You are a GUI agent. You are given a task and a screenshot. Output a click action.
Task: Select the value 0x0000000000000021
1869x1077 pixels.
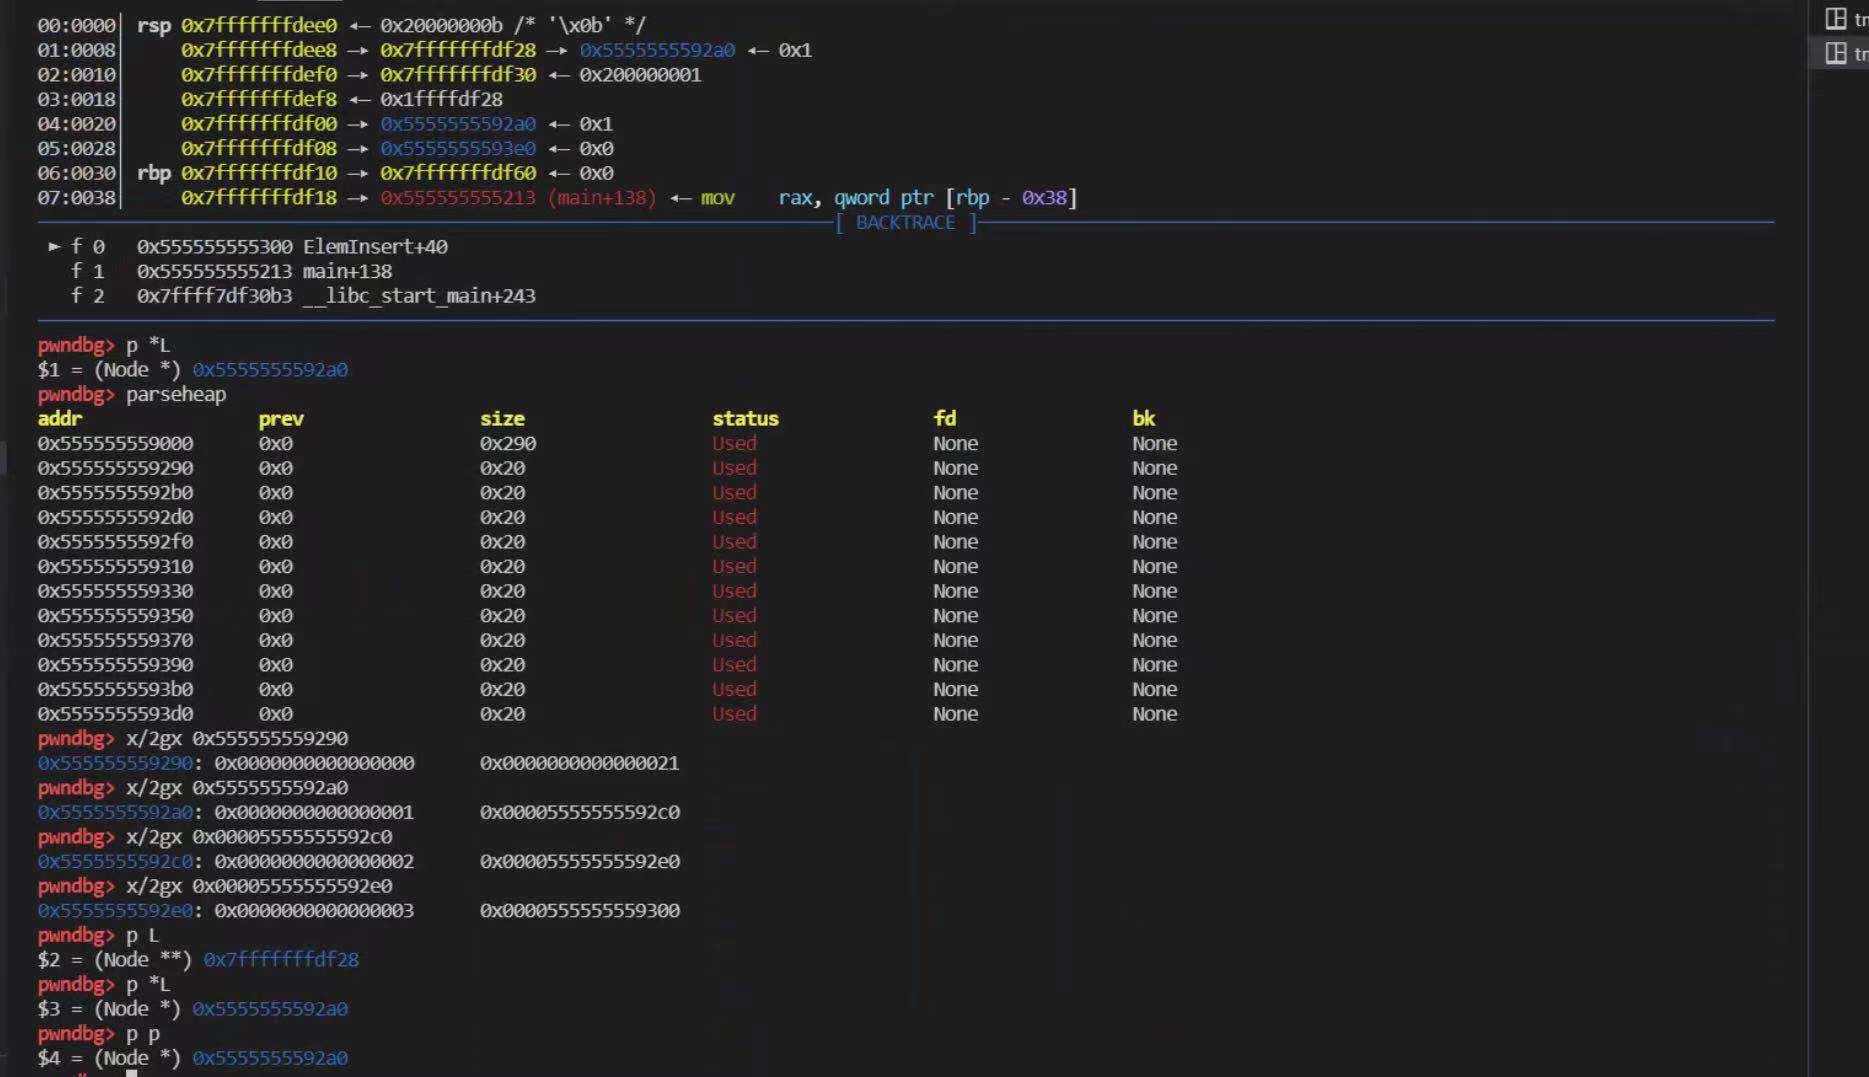point(579,763)
